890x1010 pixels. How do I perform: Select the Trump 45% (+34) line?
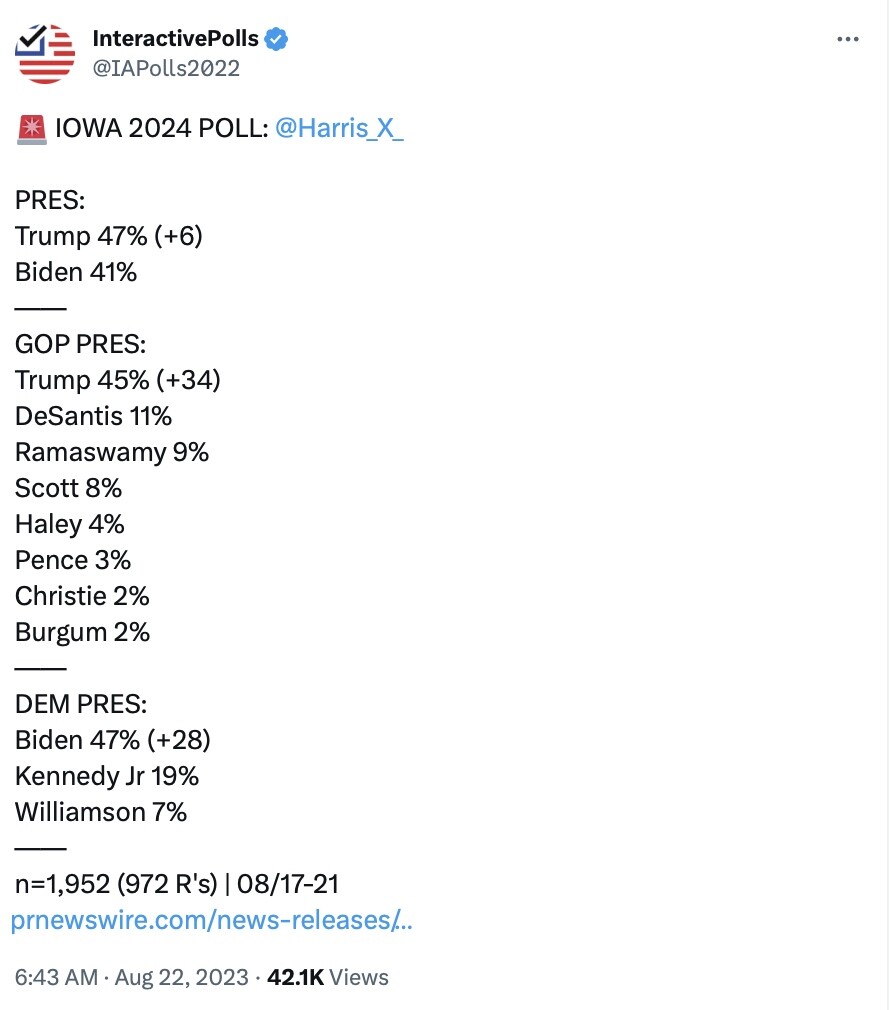click(118, 380)
